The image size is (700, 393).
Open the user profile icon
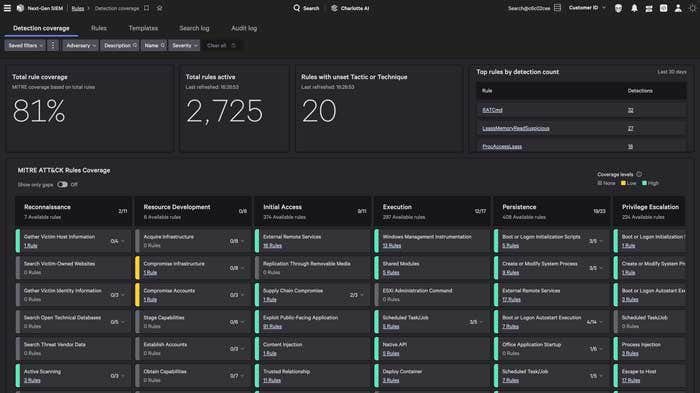pos(678,8)
